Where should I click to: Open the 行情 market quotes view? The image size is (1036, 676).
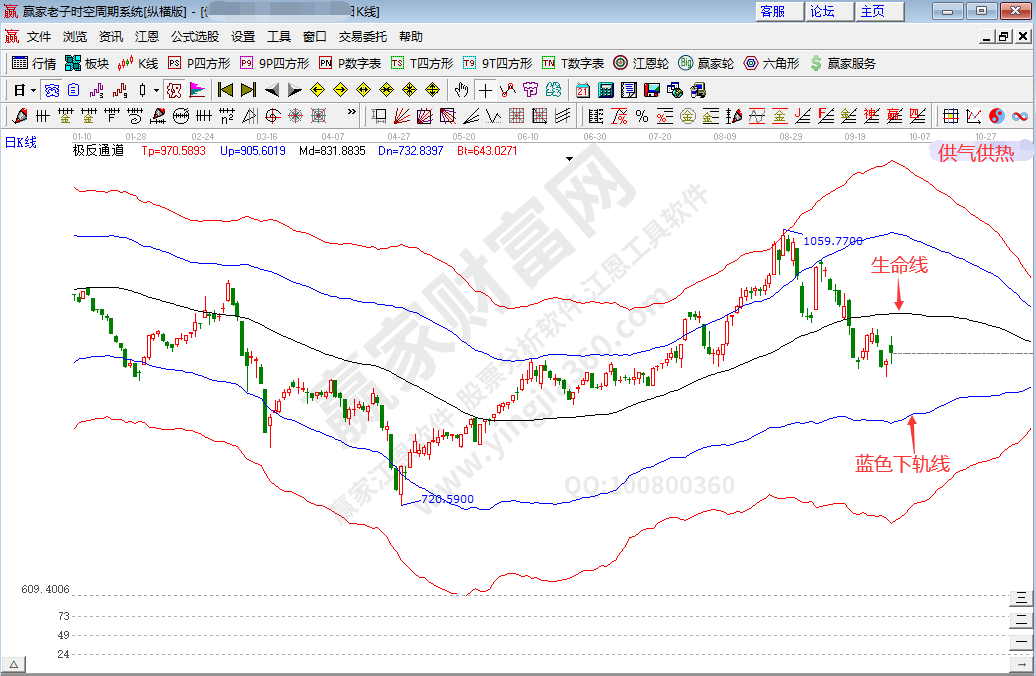(x=33, y=63)
